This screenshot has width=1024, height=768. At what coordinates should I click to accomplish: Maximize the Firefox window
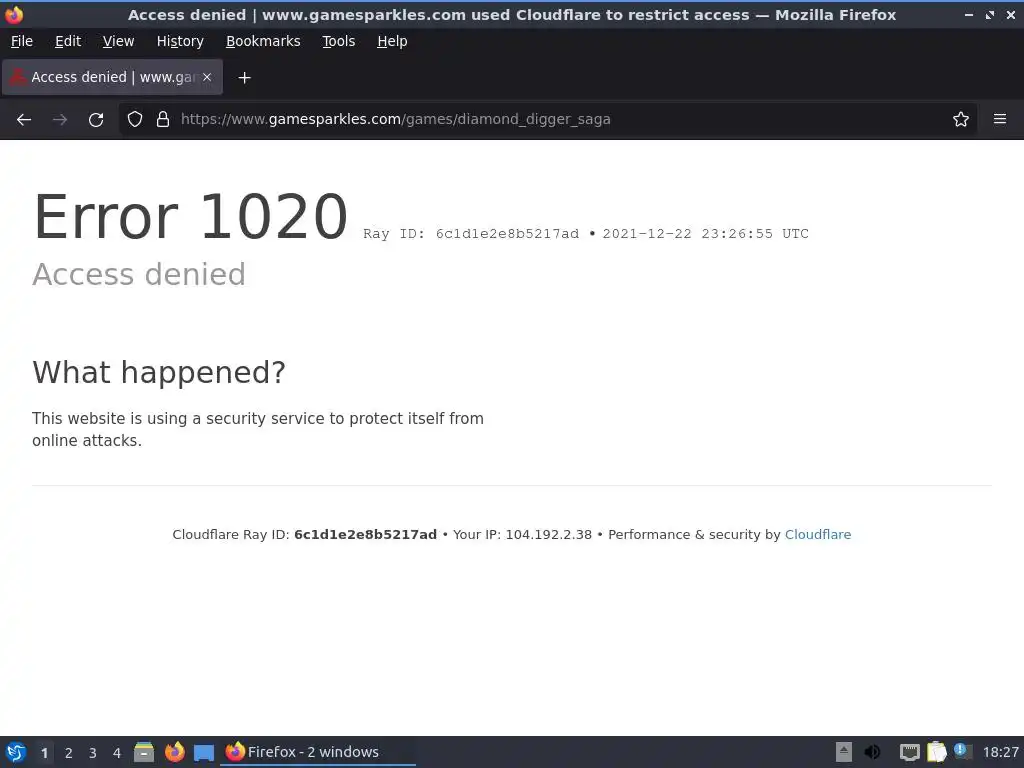(x=990, y=14)
